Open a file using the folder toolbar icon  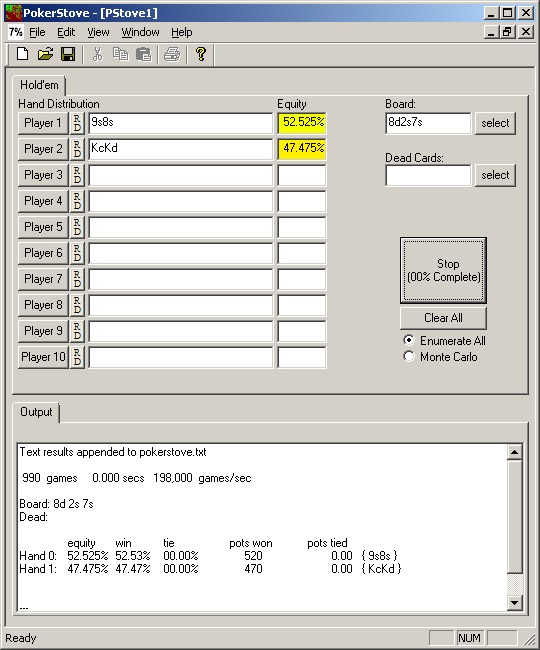46,54
